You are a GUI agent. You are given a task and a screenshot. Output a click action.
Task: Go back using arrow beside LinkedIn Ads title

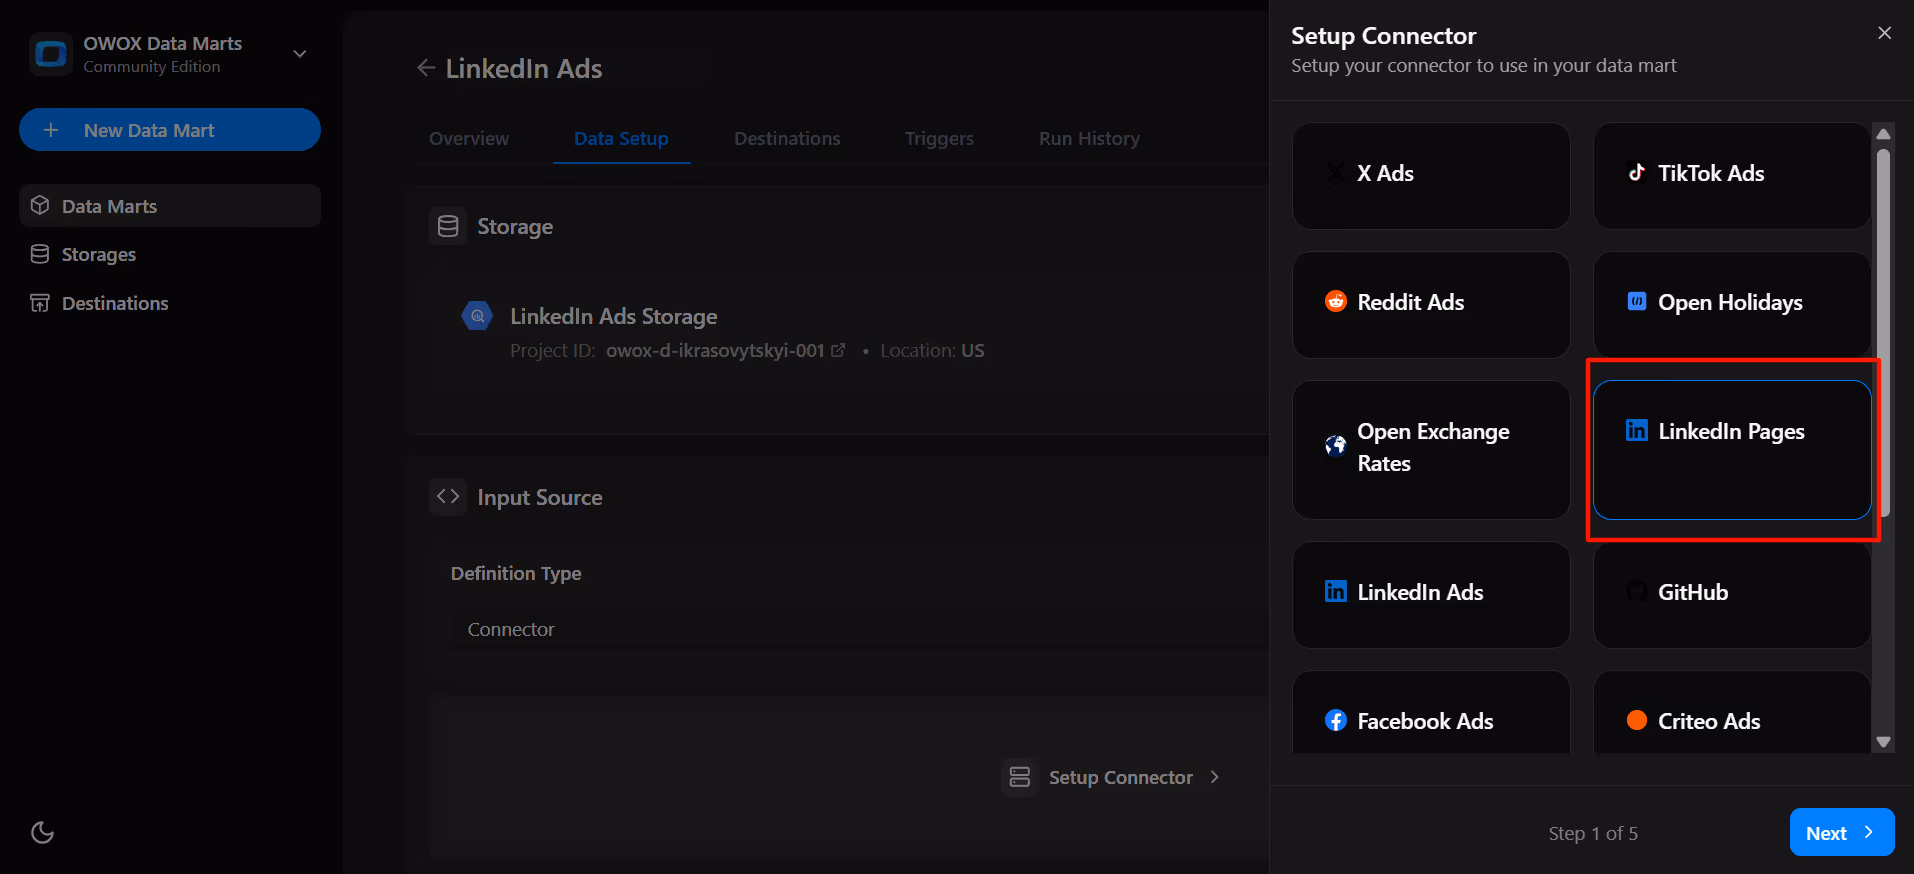(426, 68)
